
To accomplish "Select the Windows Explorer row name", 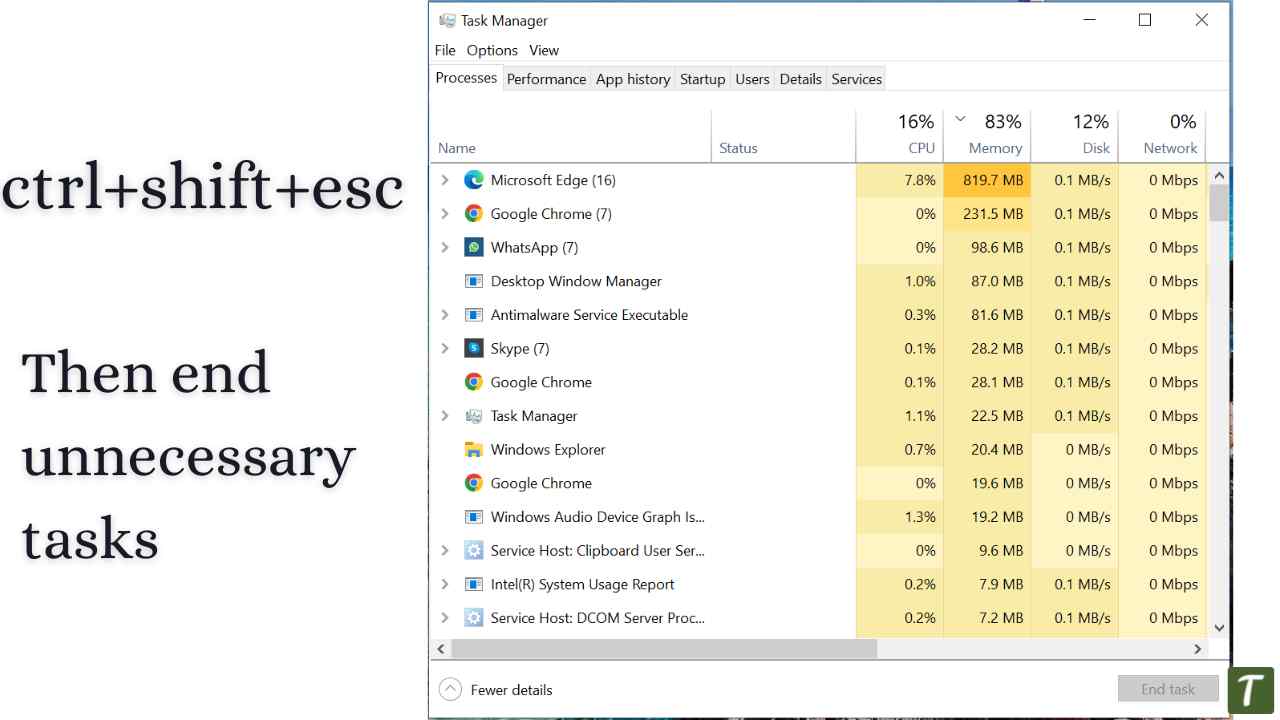I will [548, 450].
